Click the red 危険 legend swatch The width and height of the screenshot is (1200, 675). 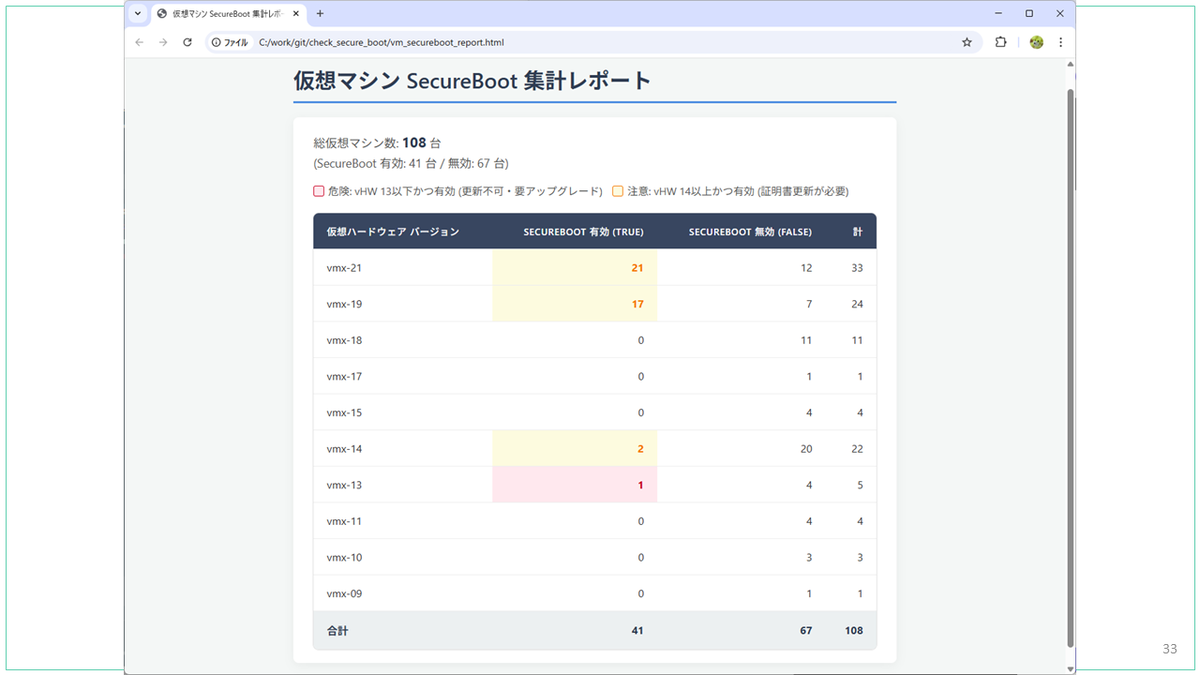(319, 191)
